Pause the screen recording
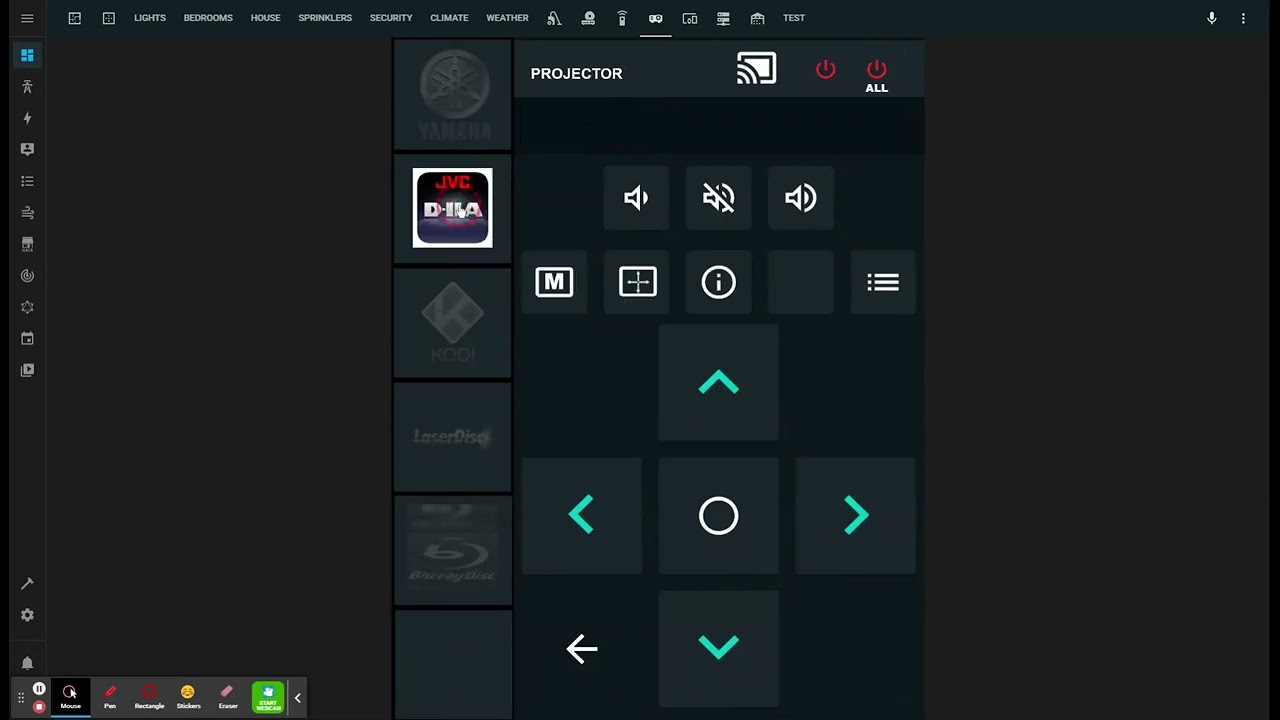This screenshot has height=720, width=1280. tap(39, 688)
